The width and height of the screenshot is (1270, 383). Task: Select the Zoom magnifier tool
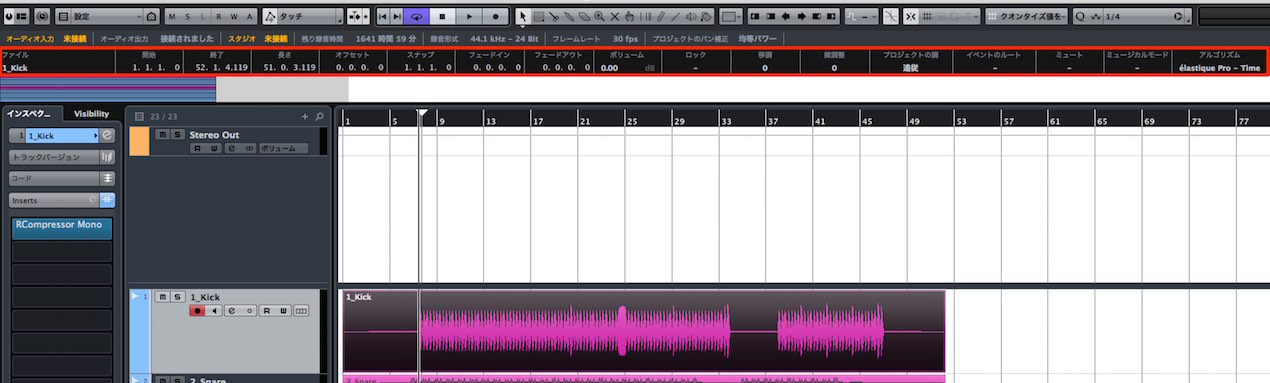click(599, 17)
